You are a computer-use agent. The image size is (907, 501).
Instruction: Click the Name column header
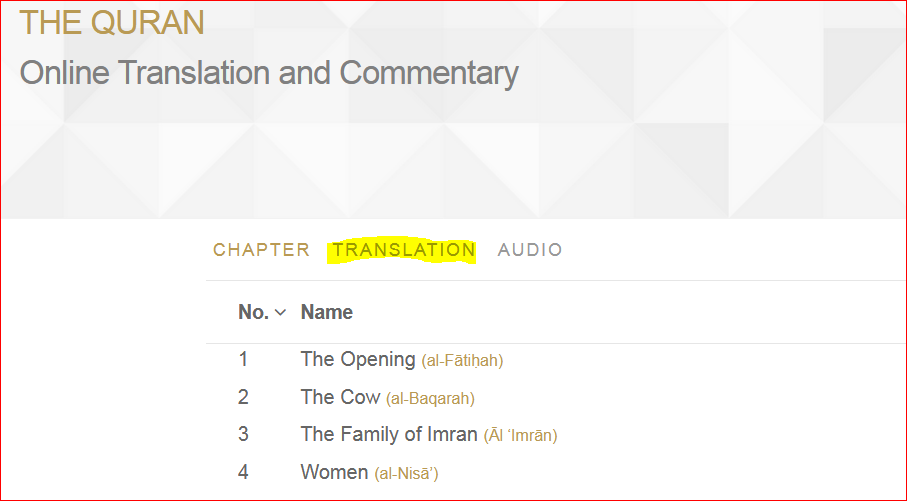coord(327,312)
